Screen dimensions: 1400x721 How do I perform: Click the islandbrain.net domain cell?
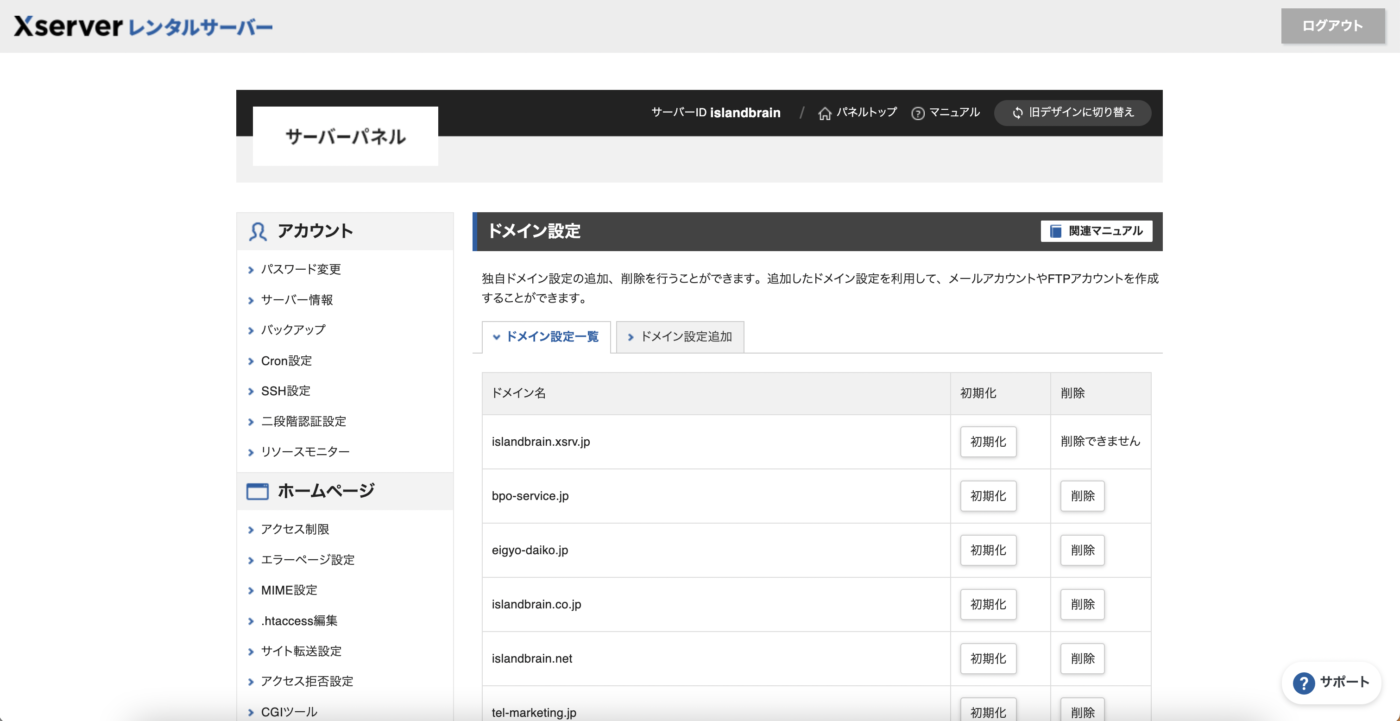coord(716,658)
